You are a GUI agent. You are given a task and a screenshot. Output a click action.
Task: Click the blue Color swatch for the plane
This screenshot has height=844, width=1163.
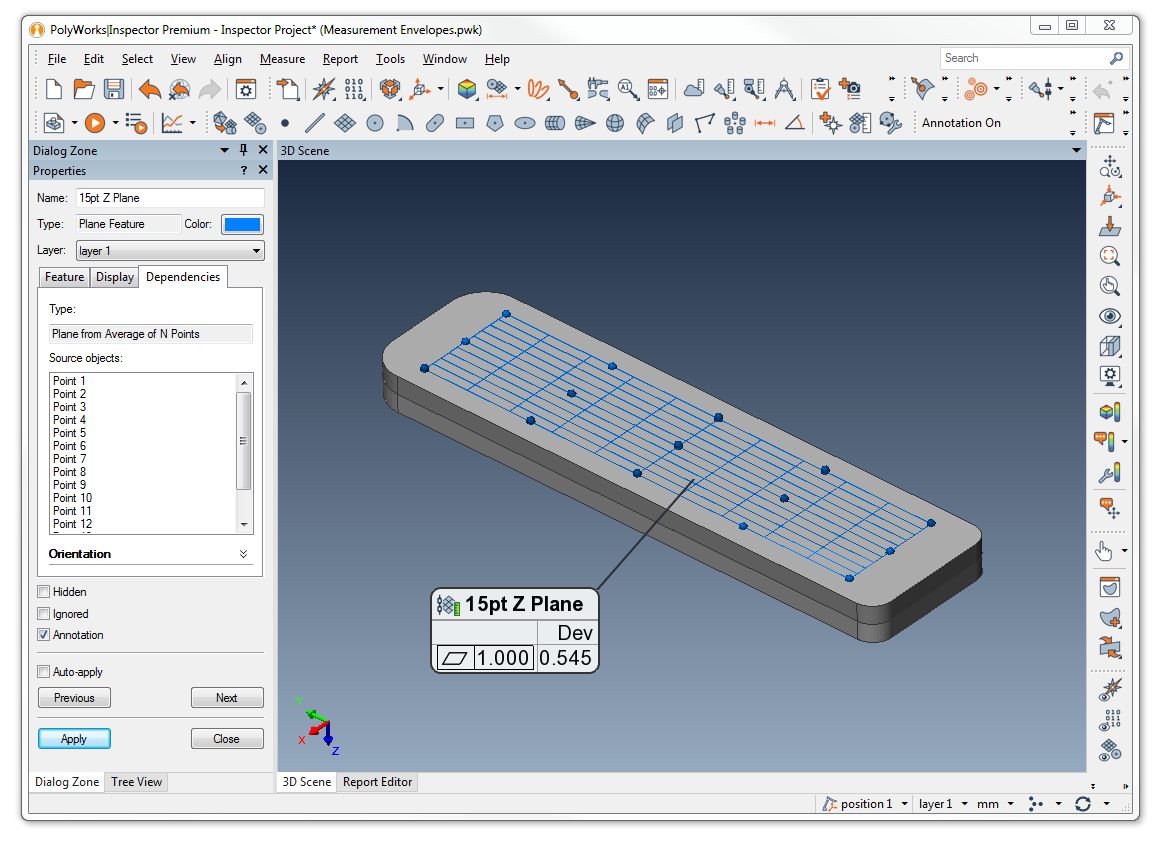241,224
